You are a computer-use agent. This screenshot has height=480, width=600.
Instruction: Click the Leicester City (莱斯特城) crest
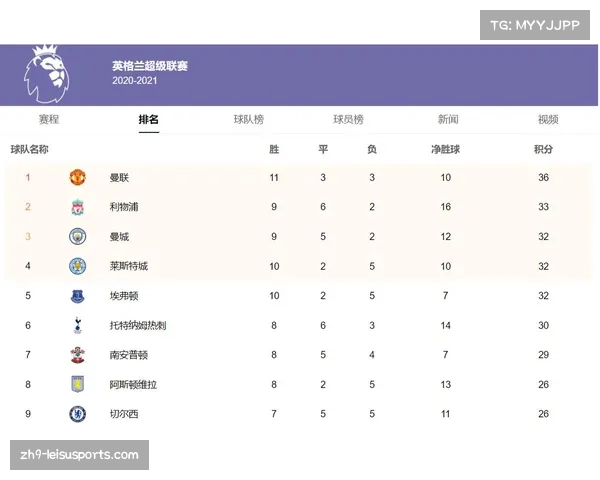coord(78,266)
